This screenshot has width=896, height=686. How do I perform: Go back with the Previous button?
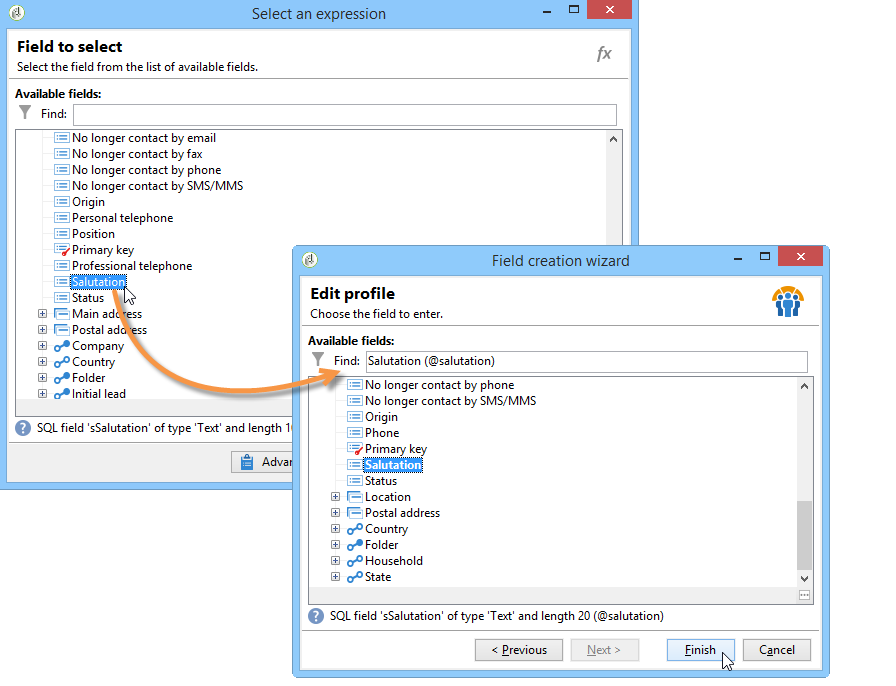[519, 650]
